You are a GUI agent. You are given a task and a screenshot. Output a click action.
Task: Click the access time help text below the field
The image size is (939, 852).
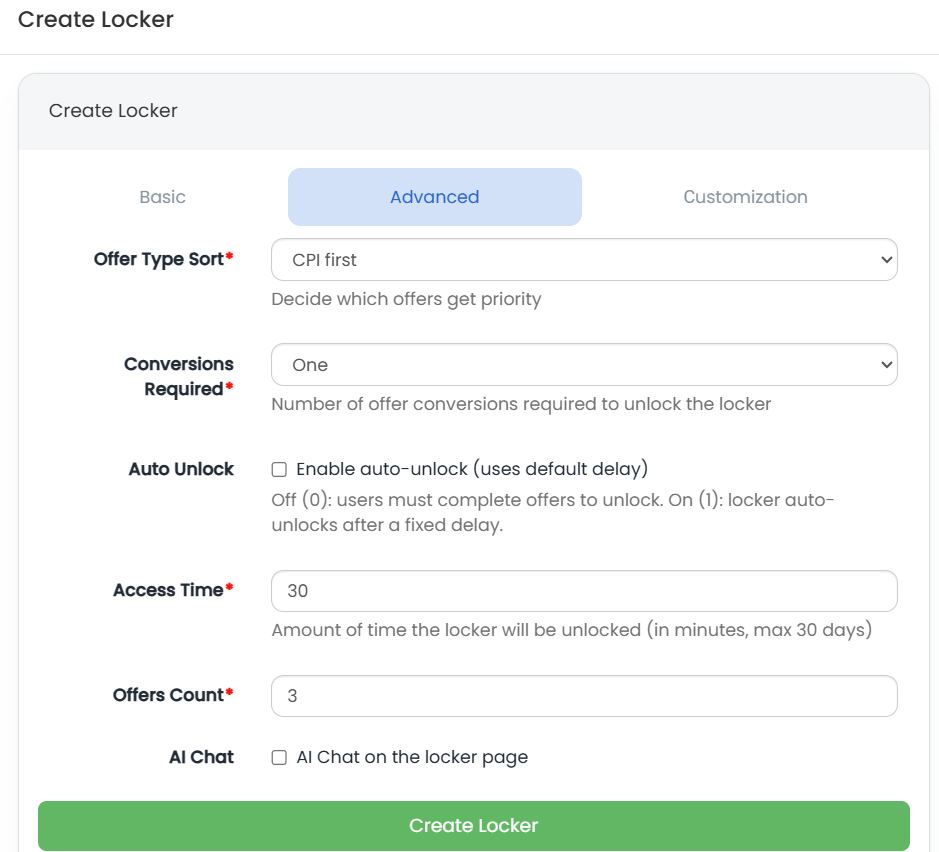[571, 630]
